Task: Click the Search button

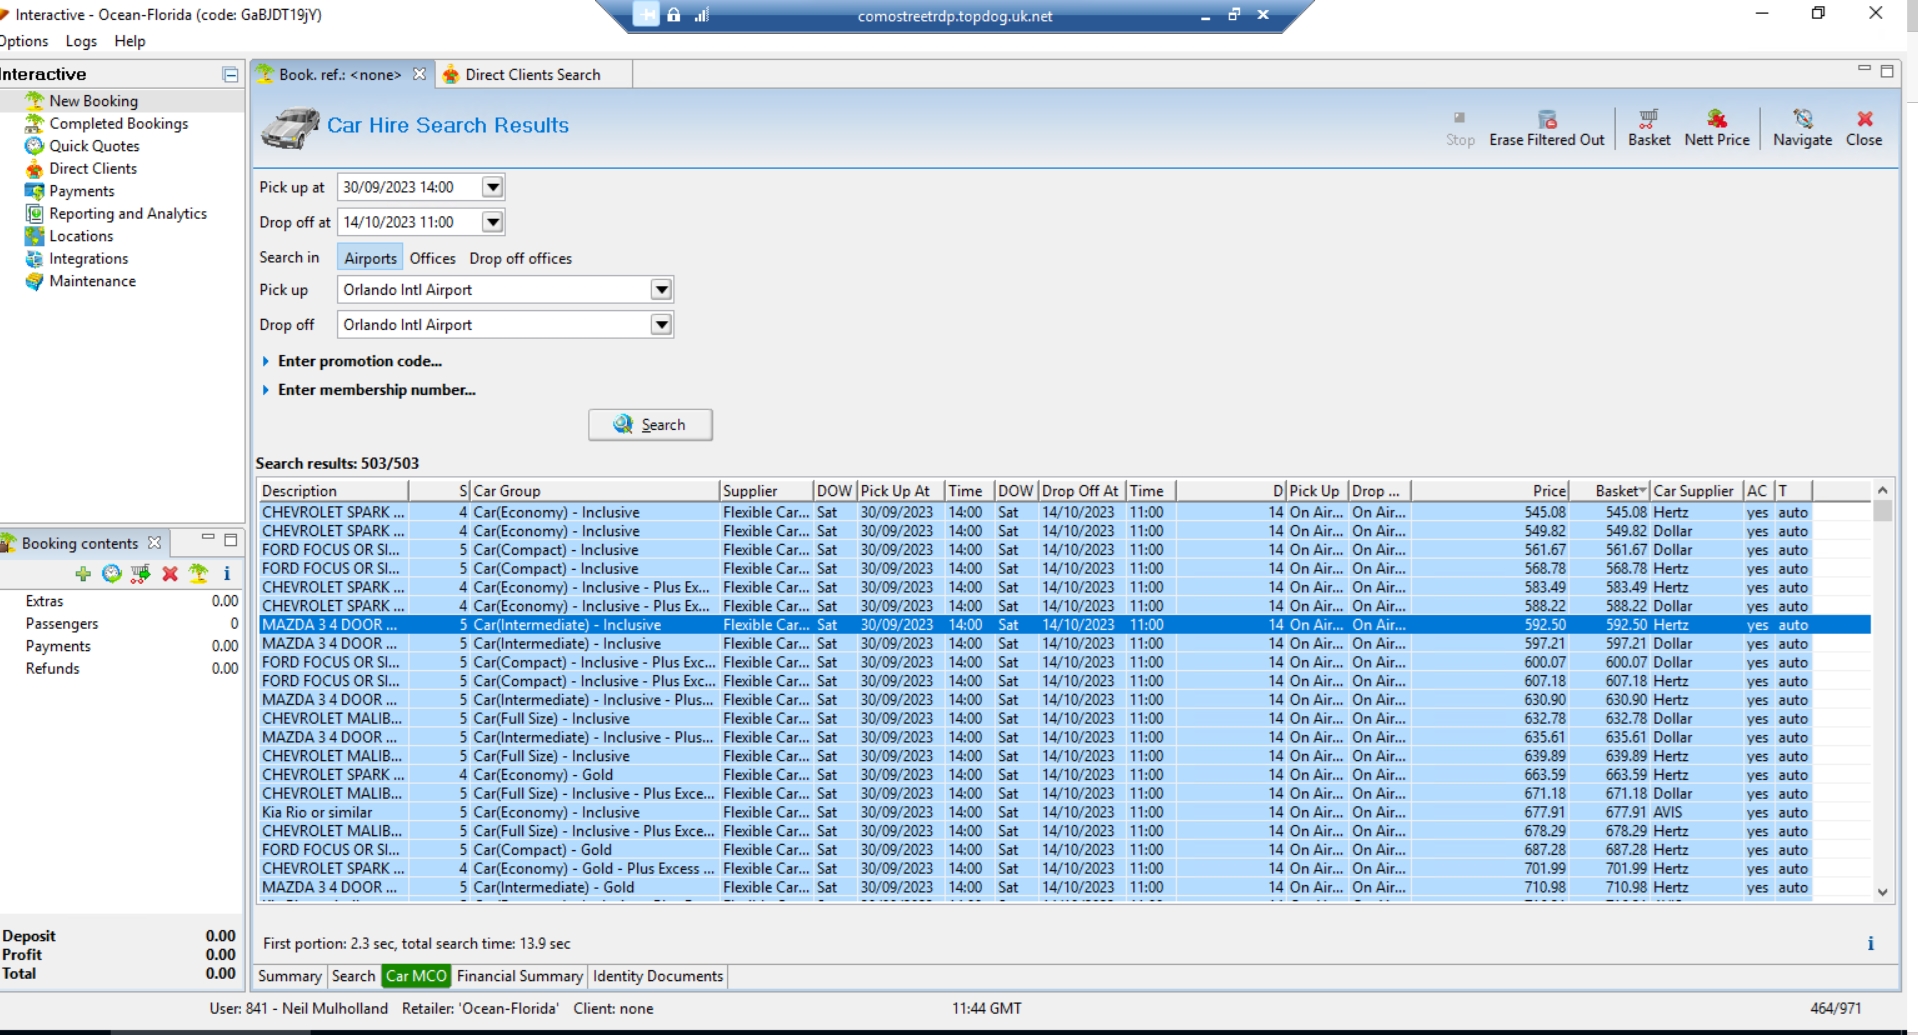Action: pos(650,425)
